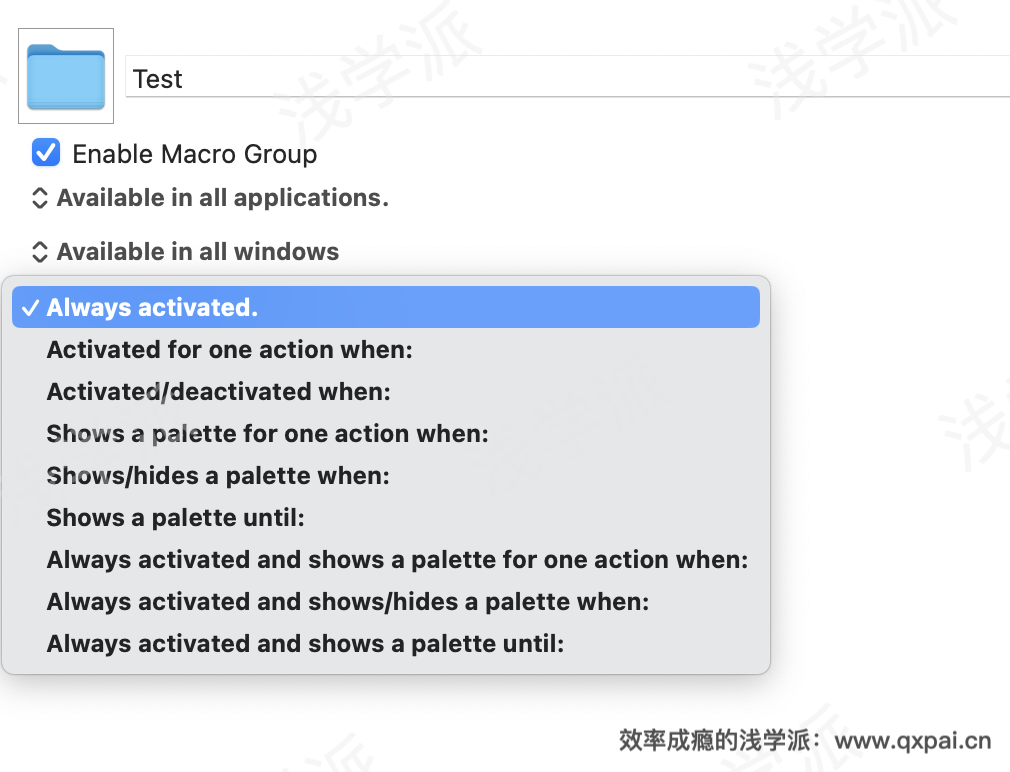
Task: Choose 'Activated for one action when:'
Action: (x=229, y=350)
